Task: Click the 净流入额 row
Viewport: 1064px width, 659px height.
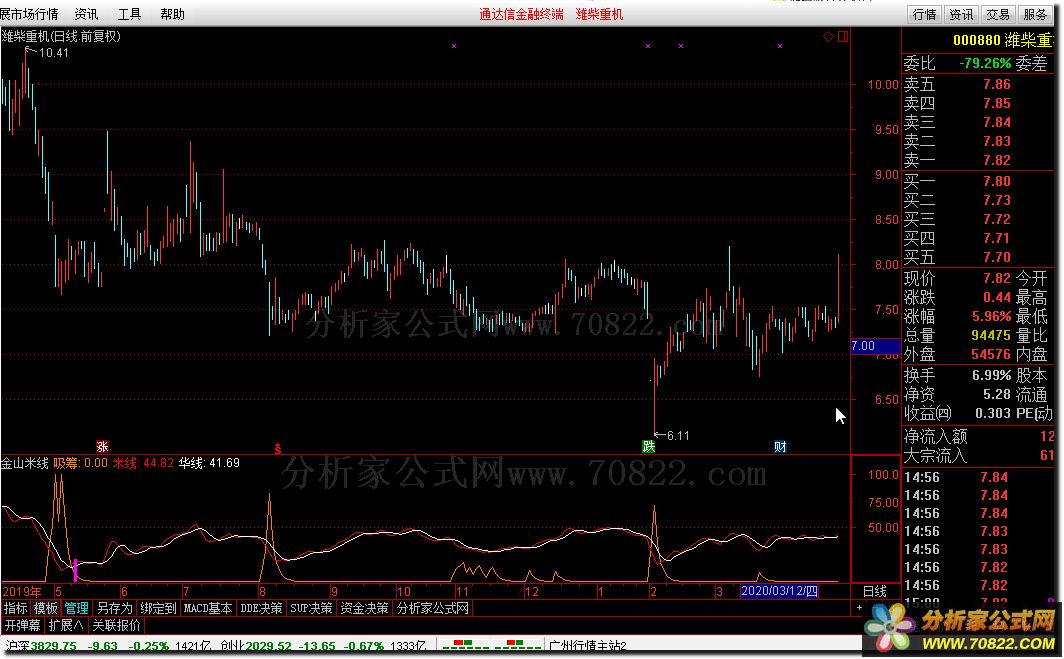Action: 979,436
